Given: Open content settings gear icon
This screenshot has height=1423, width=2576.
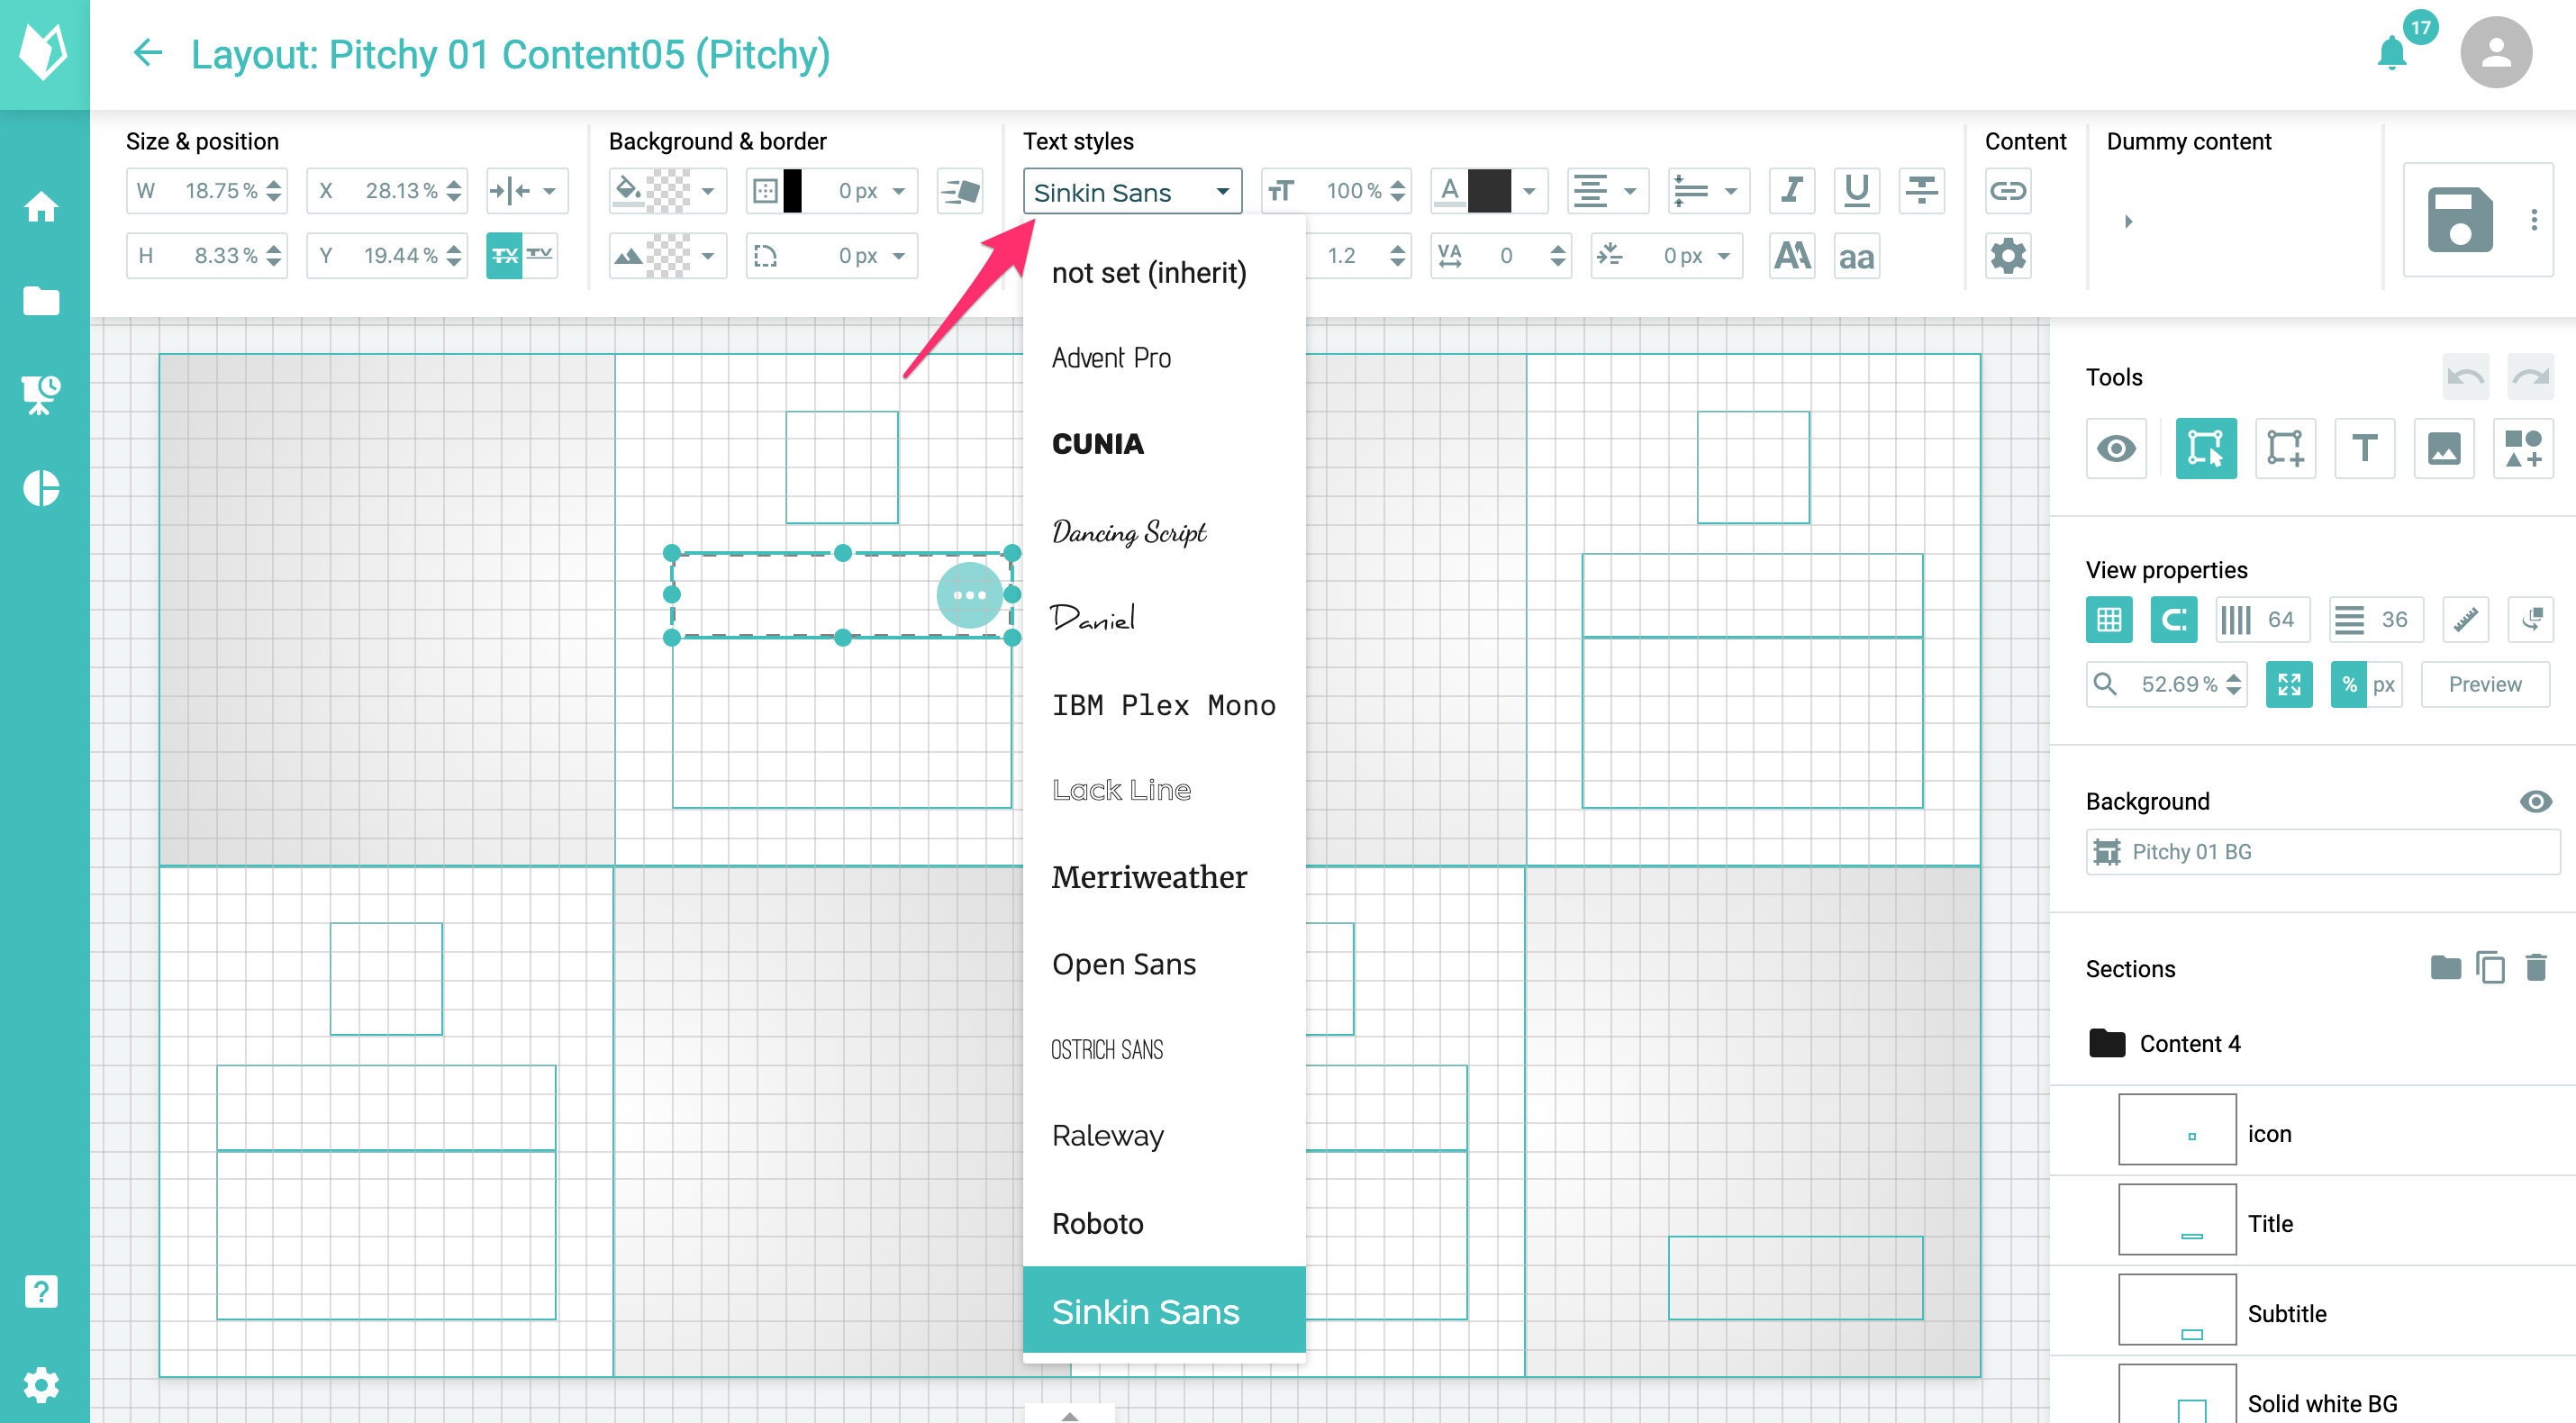Looking at the screenshot, I should 2007,256.
